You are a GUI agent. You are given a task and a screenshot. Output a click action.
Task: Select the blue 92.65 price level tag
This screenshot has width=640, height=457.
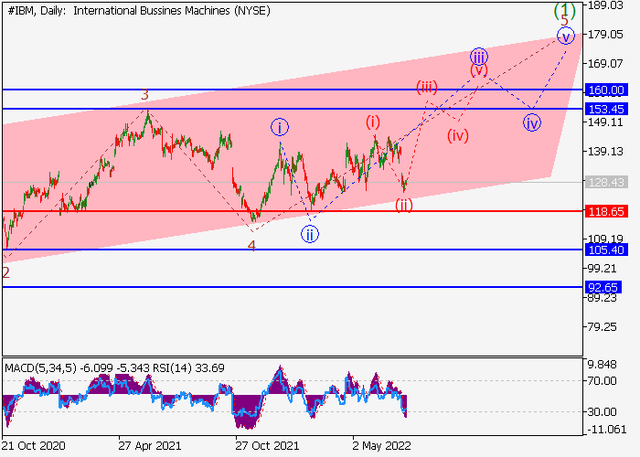[603, 287]
